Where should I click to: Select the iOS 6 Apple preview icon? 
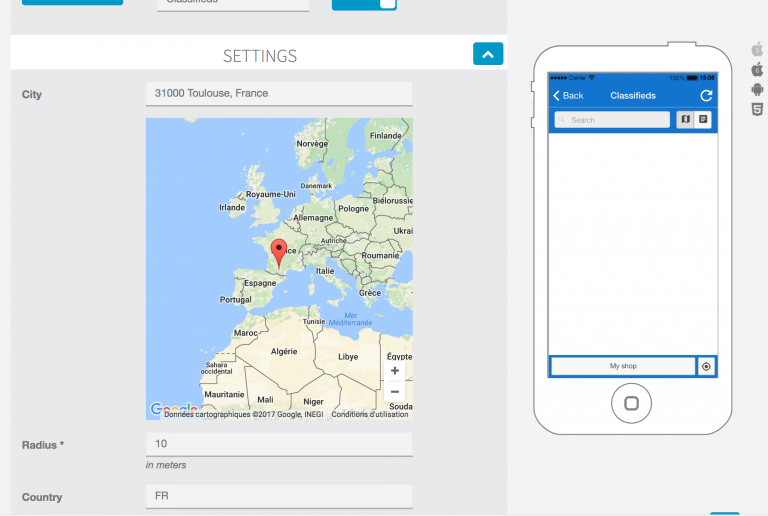(x=757, y=69)
